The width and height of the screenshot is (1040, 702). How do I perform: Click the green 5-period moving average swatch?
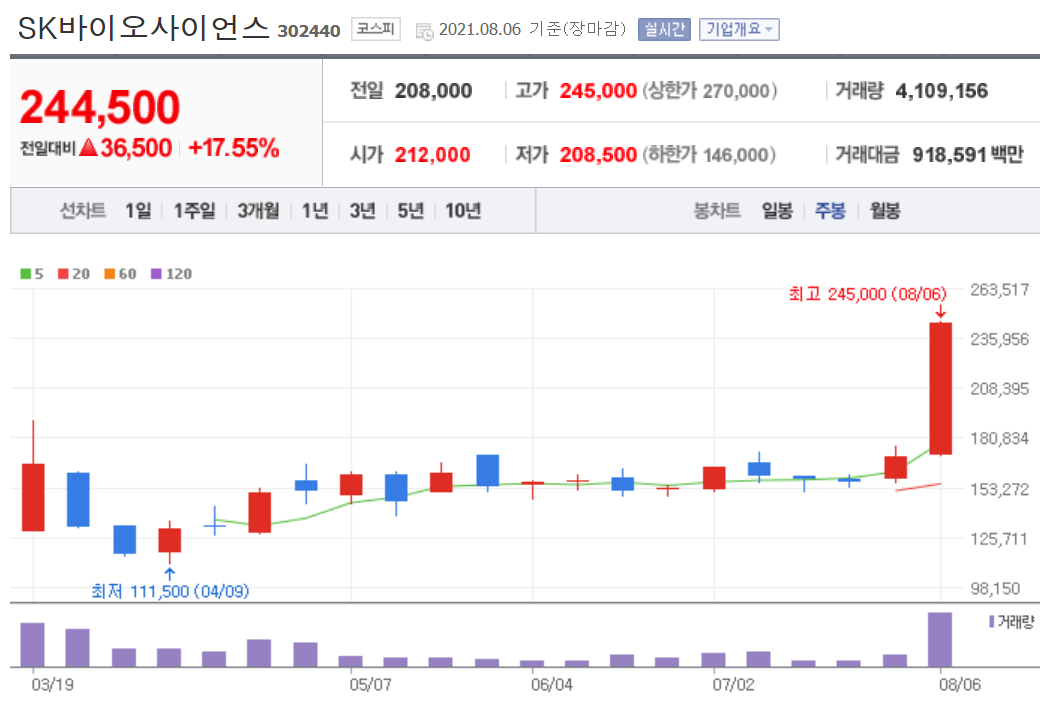[x=26, y=274]
